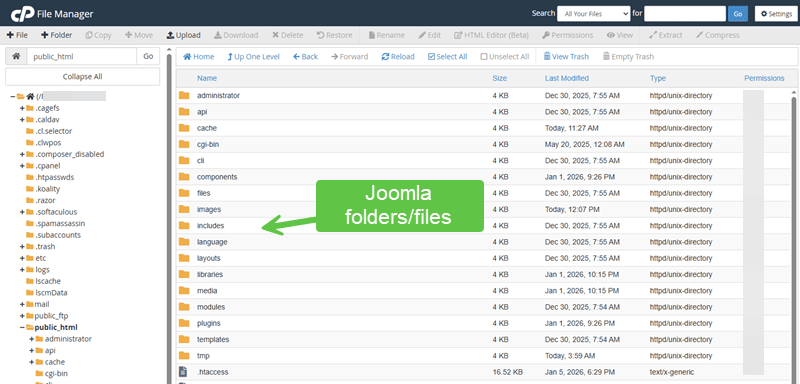Click the public_html path input field
Screen dimensions: 800x384
82,57
